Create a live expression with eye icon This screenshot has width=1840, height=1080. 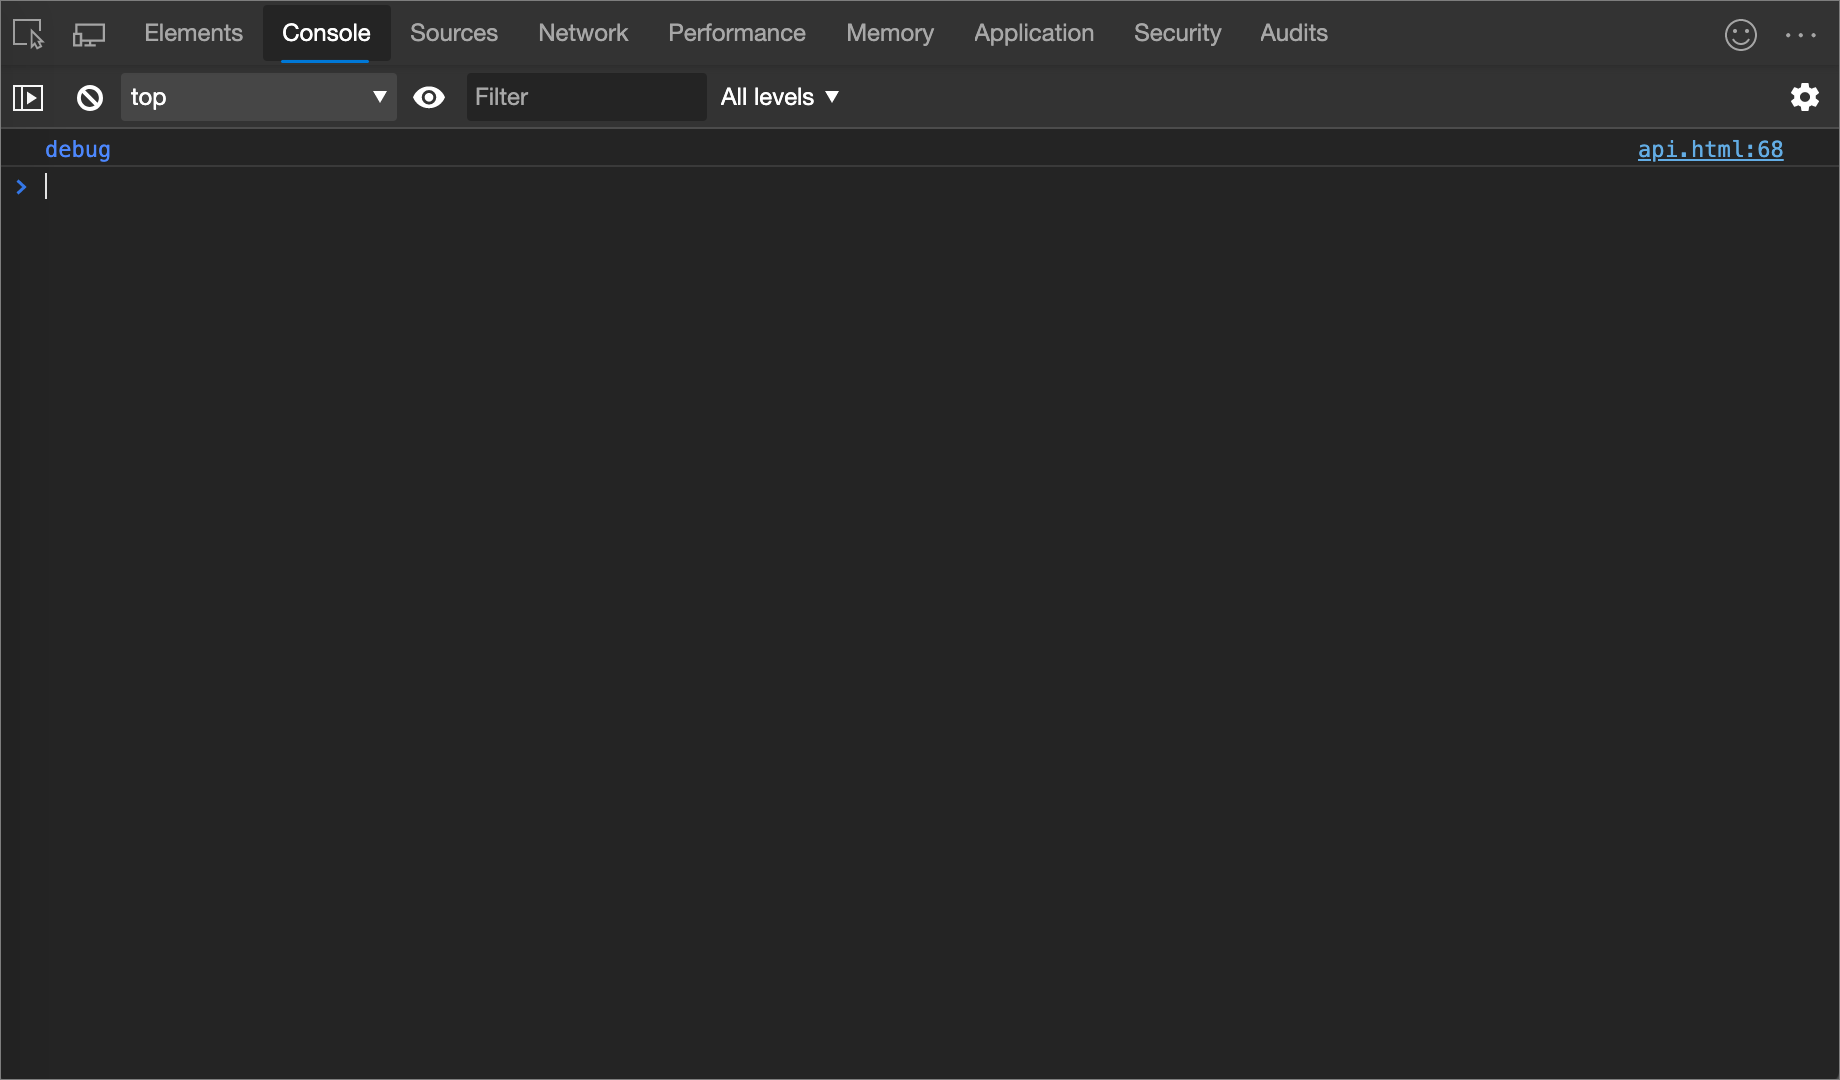[429, 97]
